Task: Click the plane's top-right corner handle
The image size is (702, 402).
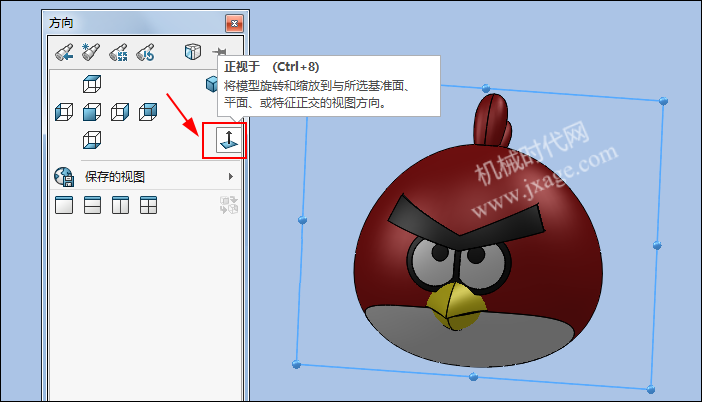Action: pyautogui.click(x=663, y=101)
